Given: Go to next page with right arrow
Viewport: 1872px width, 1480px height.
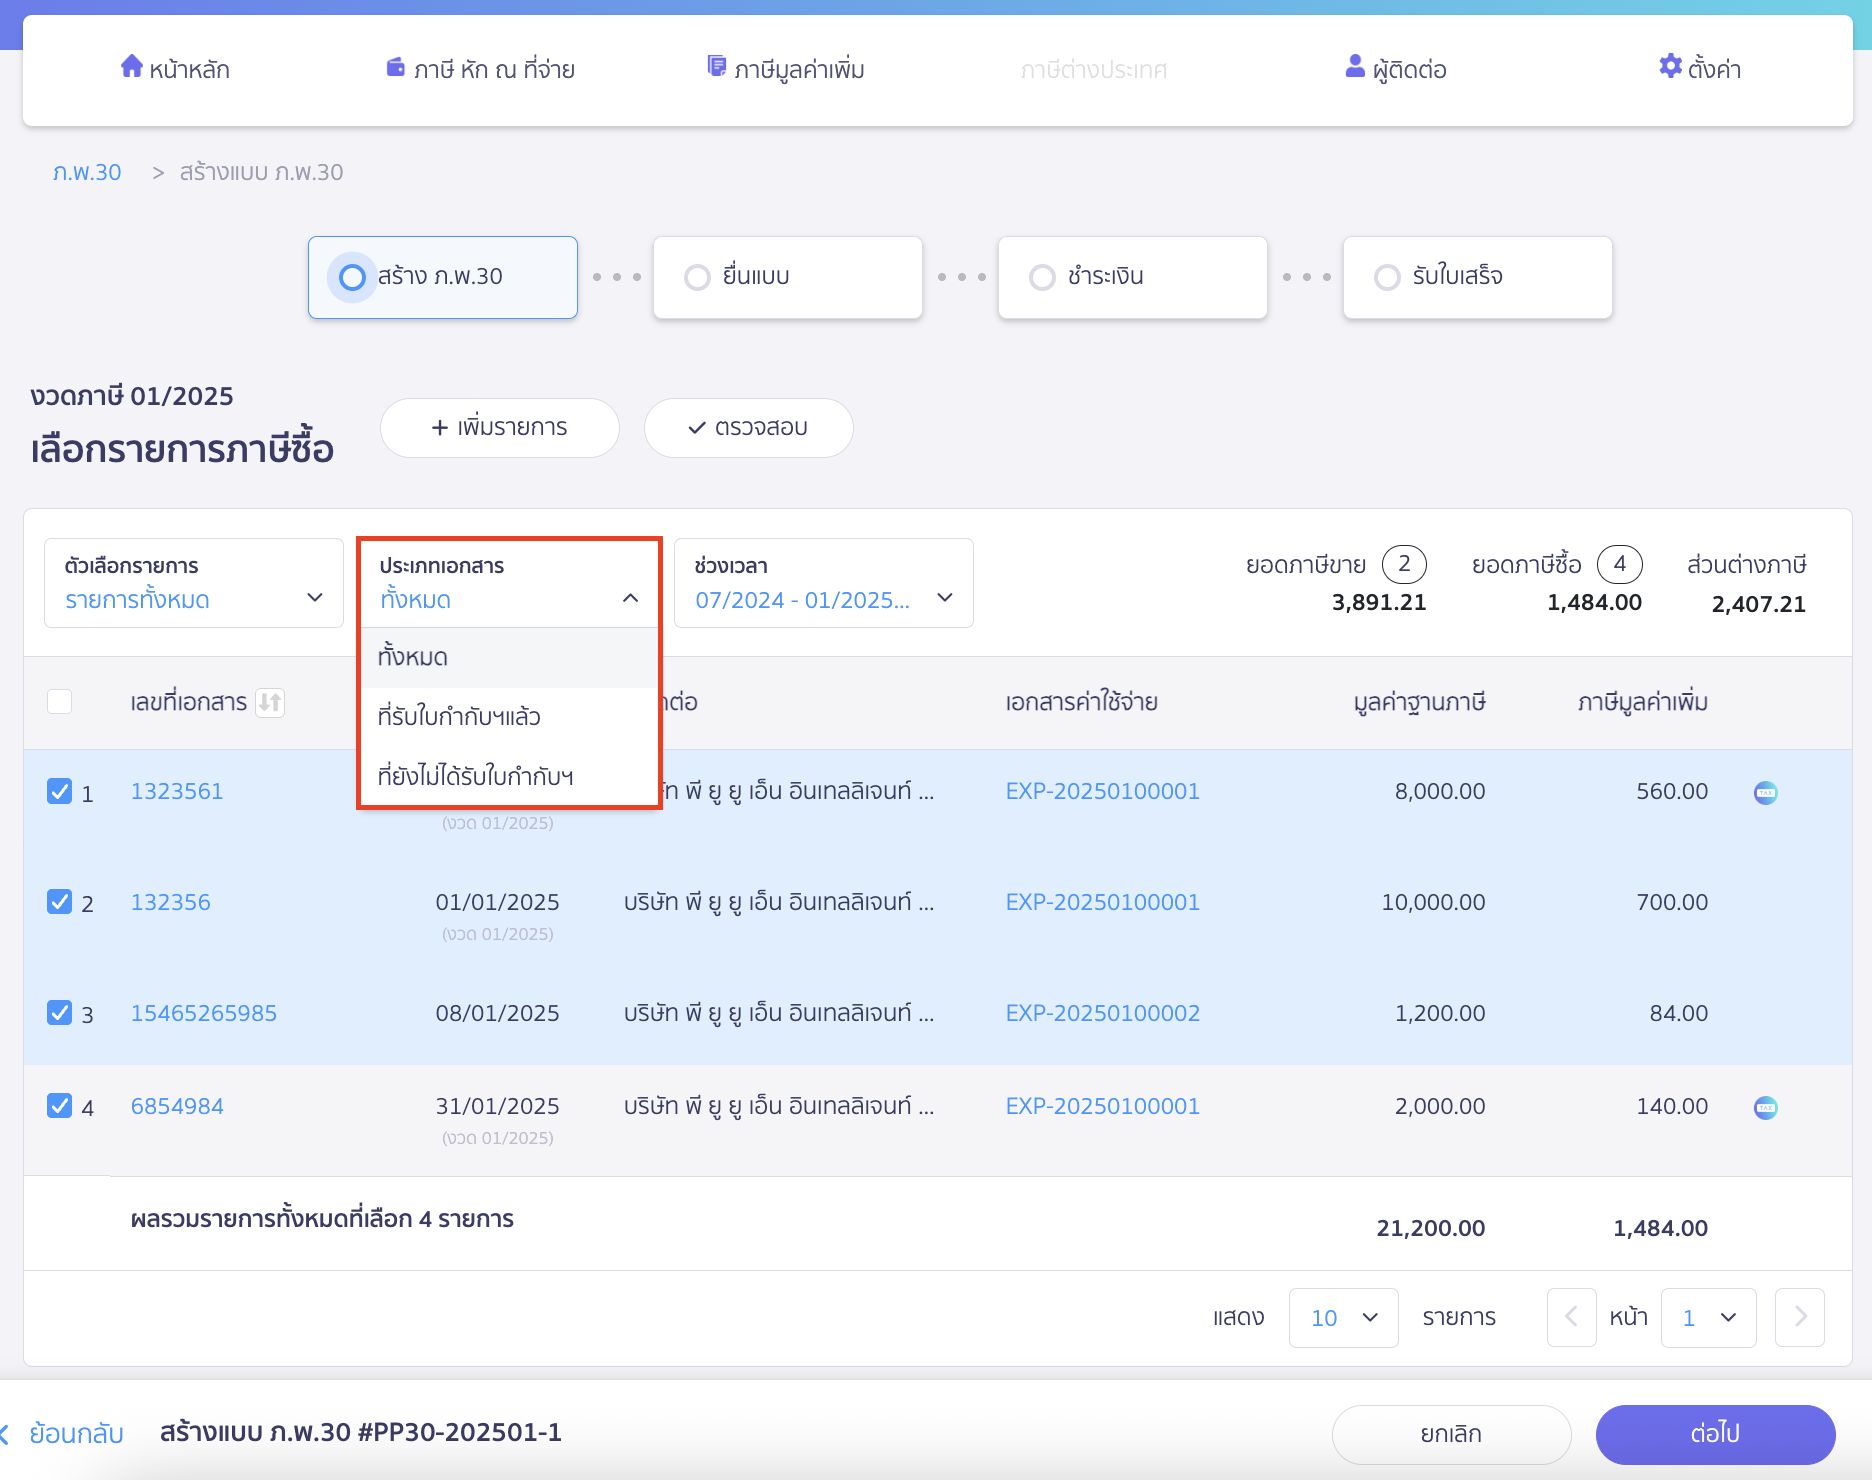Looking at the screenshot, I should pyautogui.click(x=1799, y=1318).
